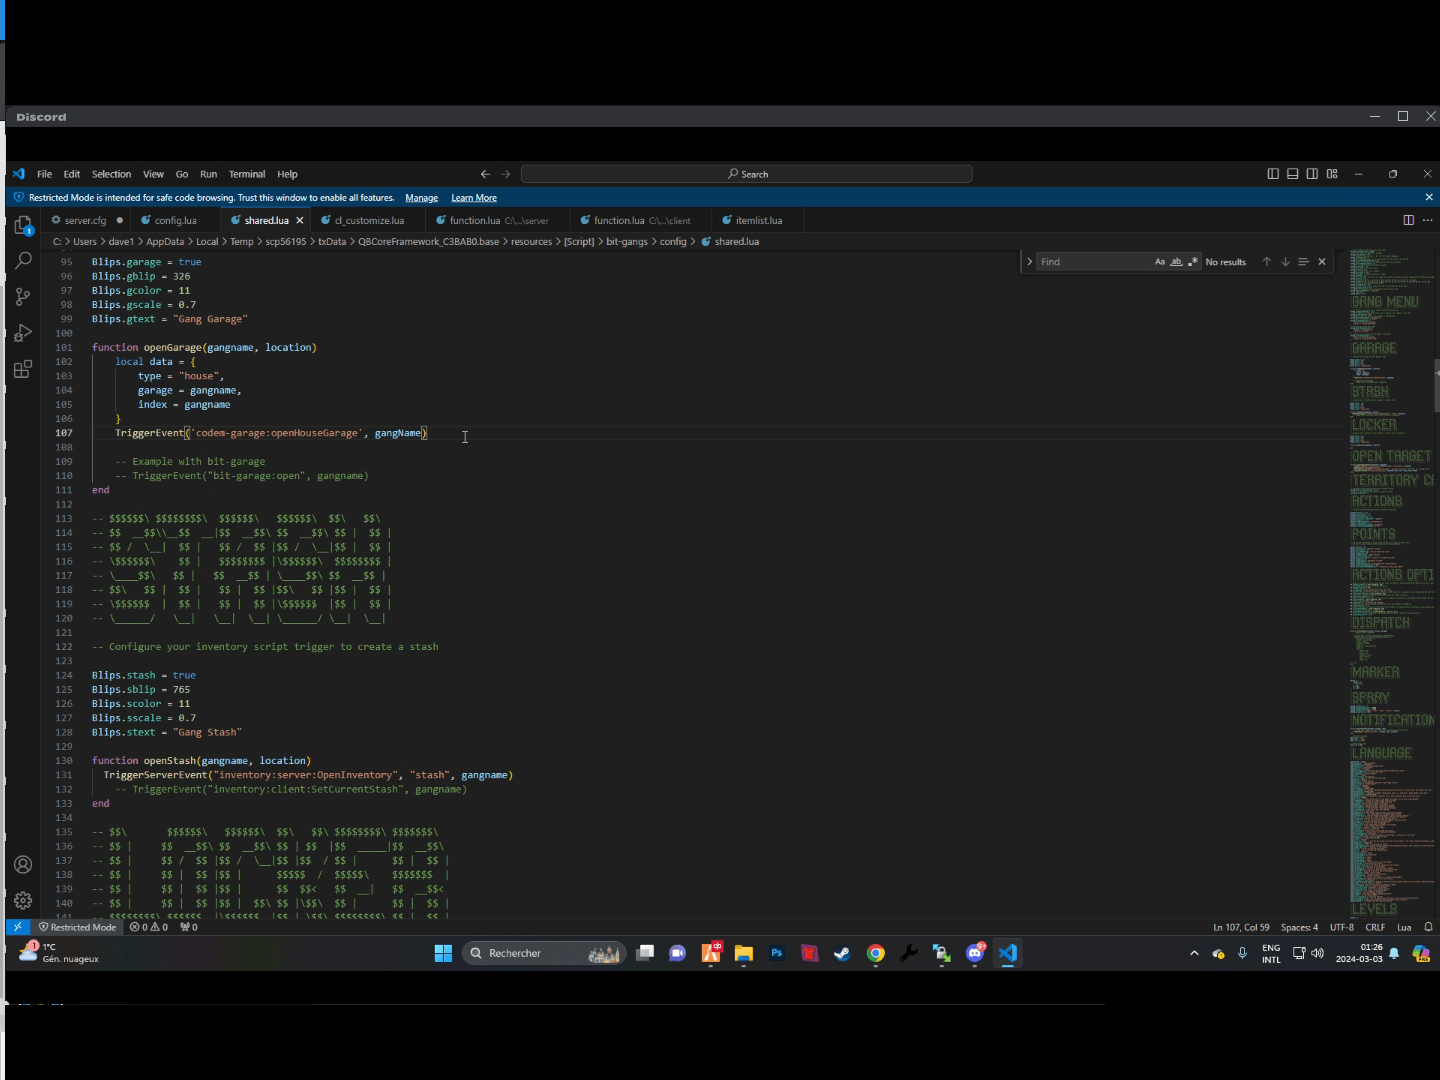Click the title bar Search box
The height and width of the screenshot is (1080, 1440).
[x=747, y=174]
